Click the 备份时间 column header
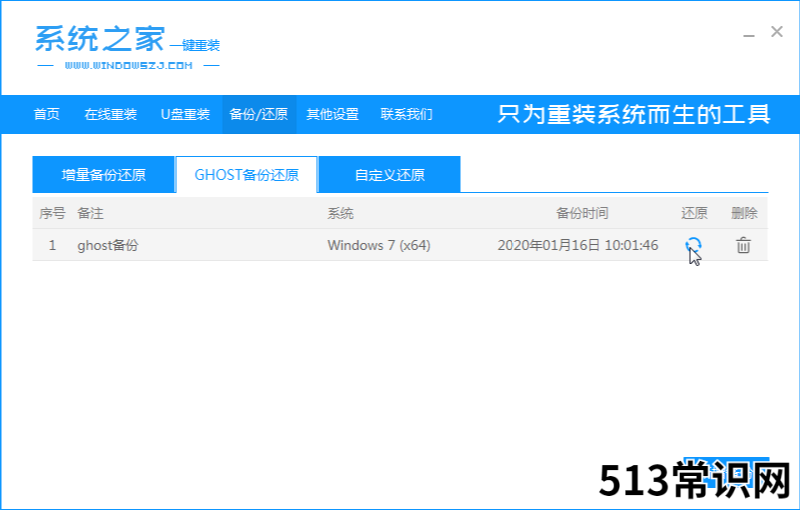Viewport: 800px width, 511px height. pyautogui.click(x=582, y=213)
